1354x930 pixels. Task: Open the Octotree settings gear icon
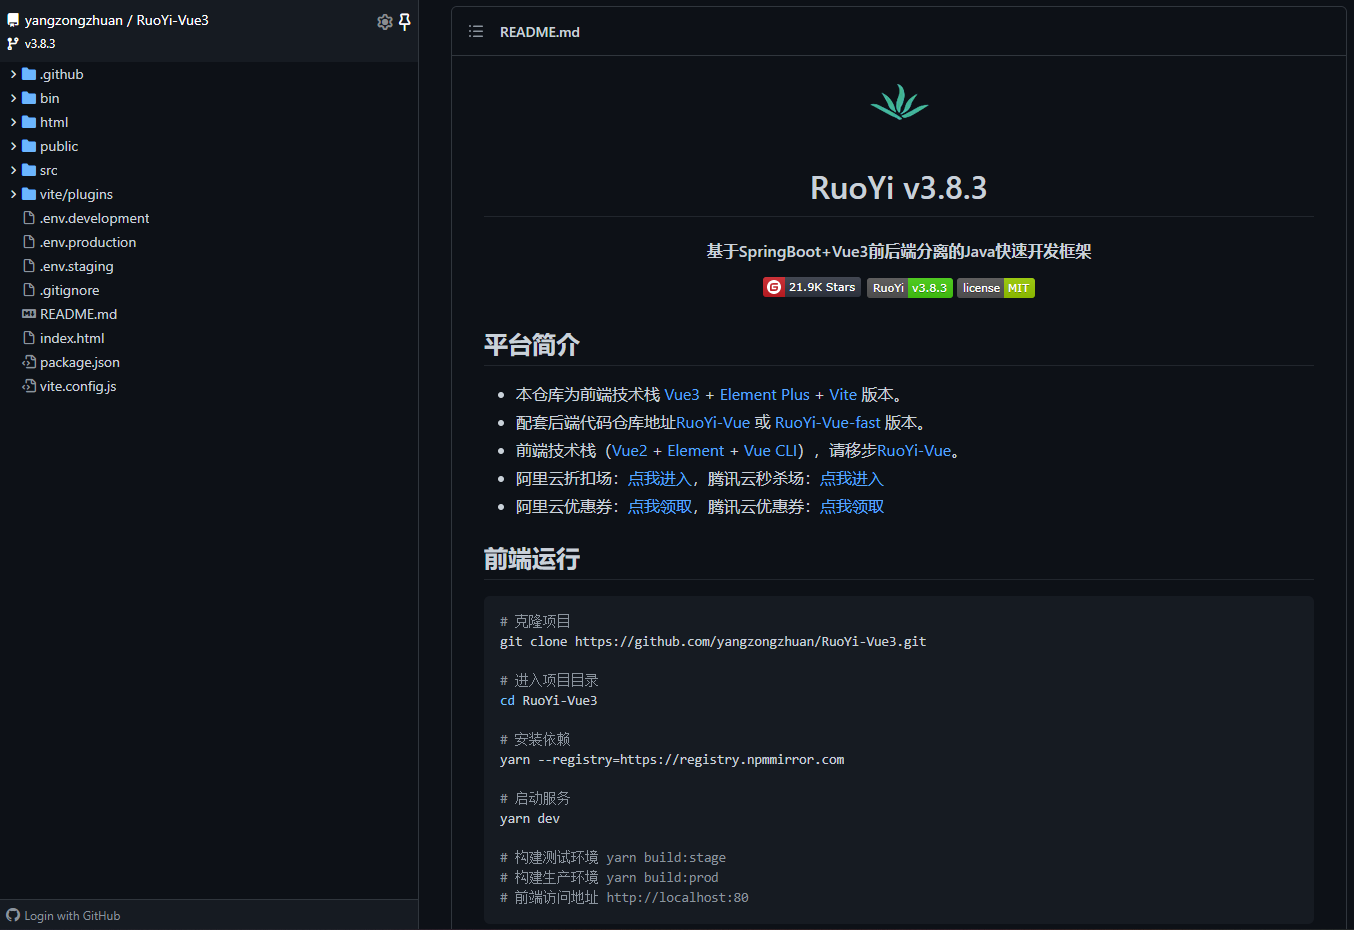tap(384, 21)
